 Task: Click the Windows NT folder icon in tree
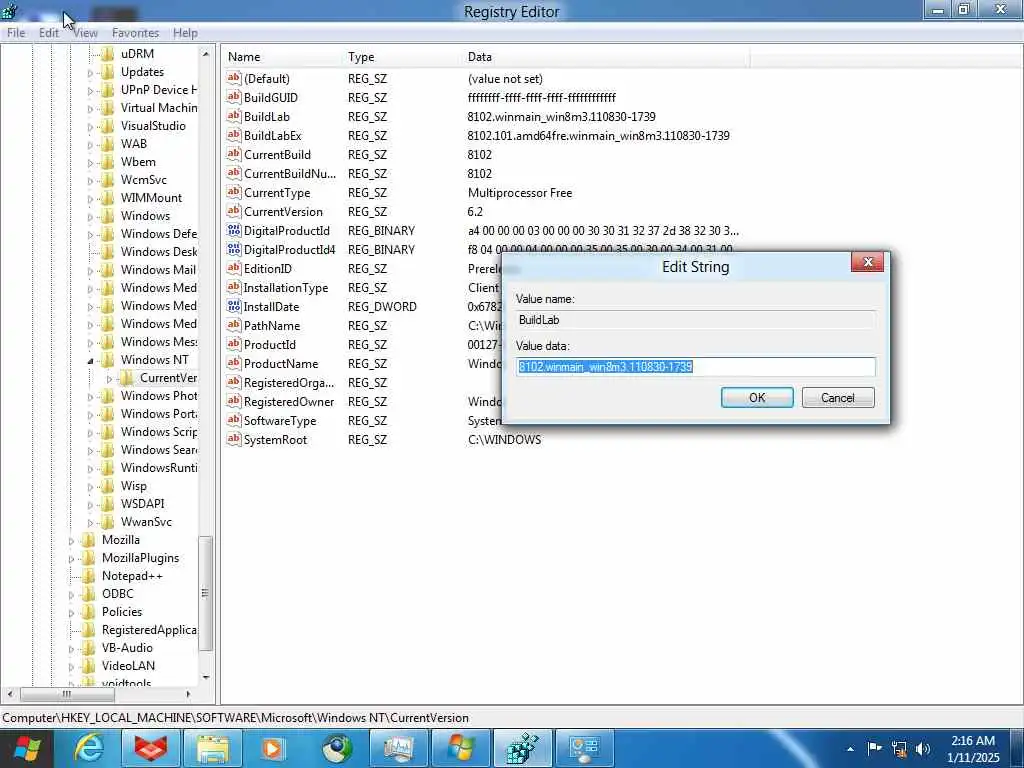[108, 360]
